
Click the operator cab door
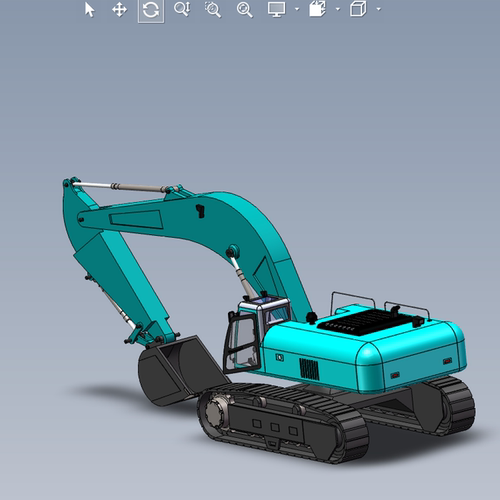pos(241,342)
